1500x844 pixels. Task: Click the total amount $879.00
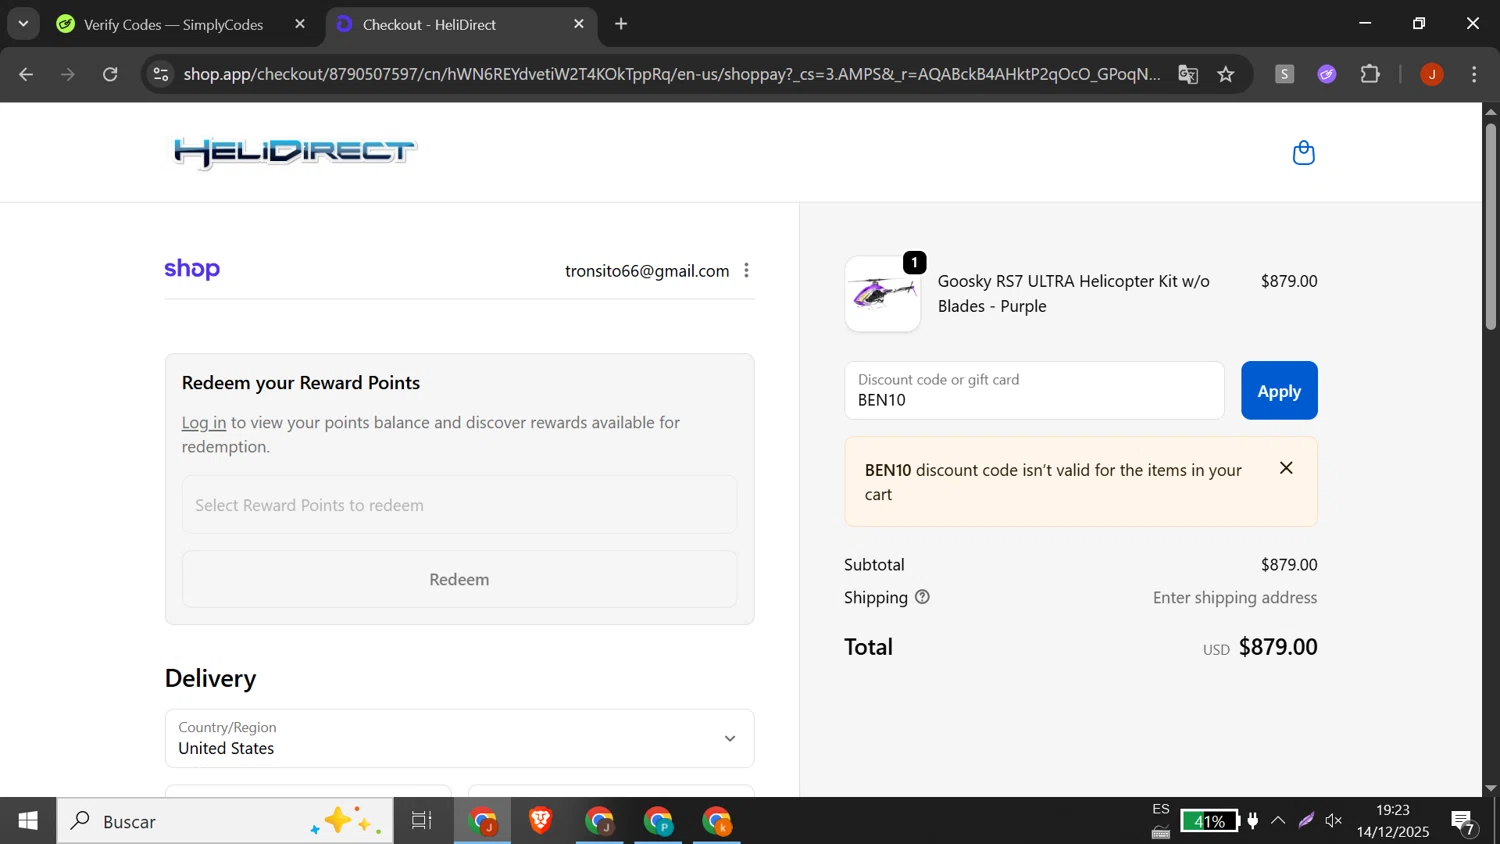click(1278, 647)
